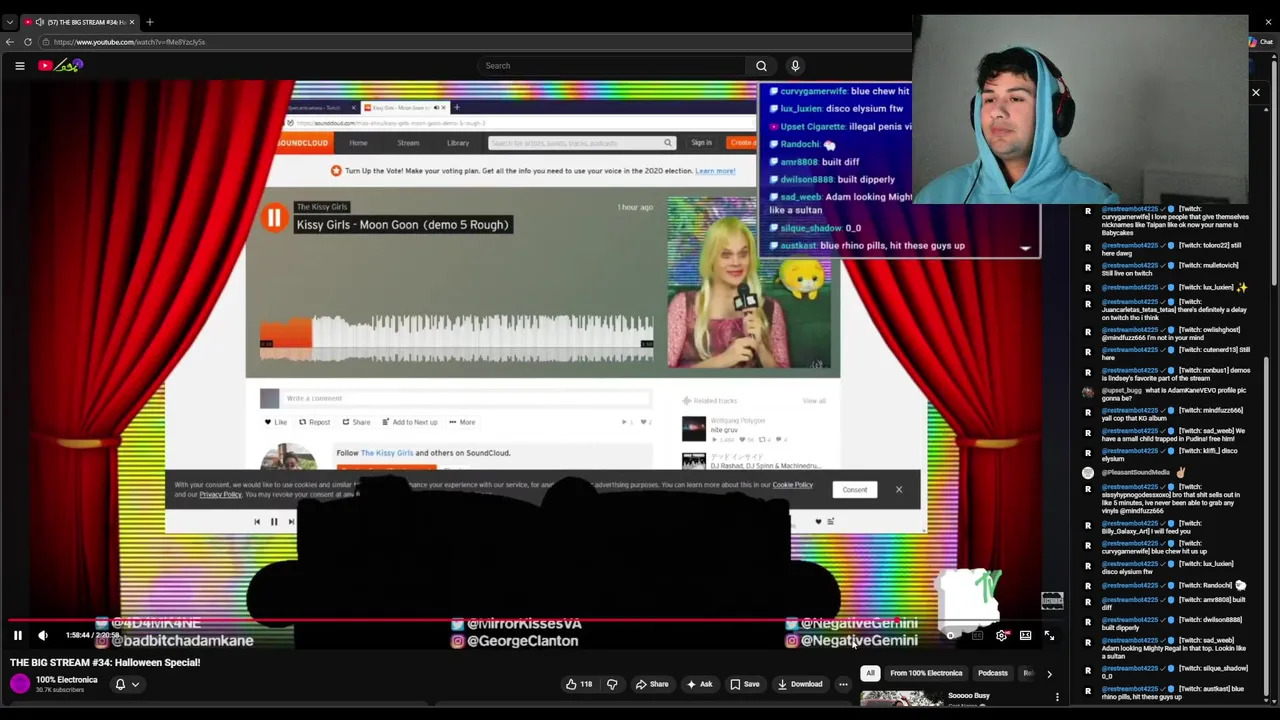Screen dimensions: 1280x720
Task: View site information icon in address bar
Action: 45,42
